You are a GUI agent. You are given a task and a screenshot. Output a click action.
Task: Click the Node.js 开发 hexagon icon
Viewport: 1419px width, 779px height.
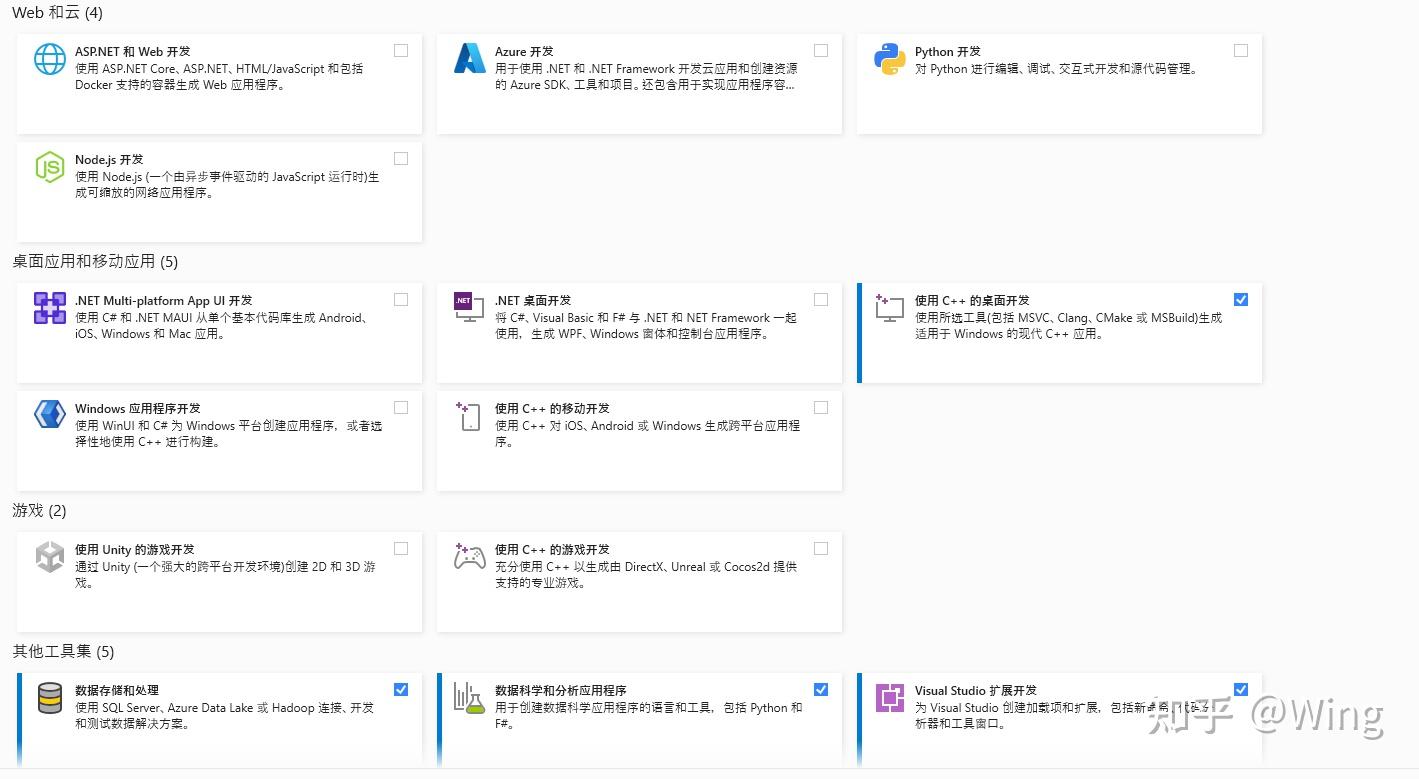(49, 167)
